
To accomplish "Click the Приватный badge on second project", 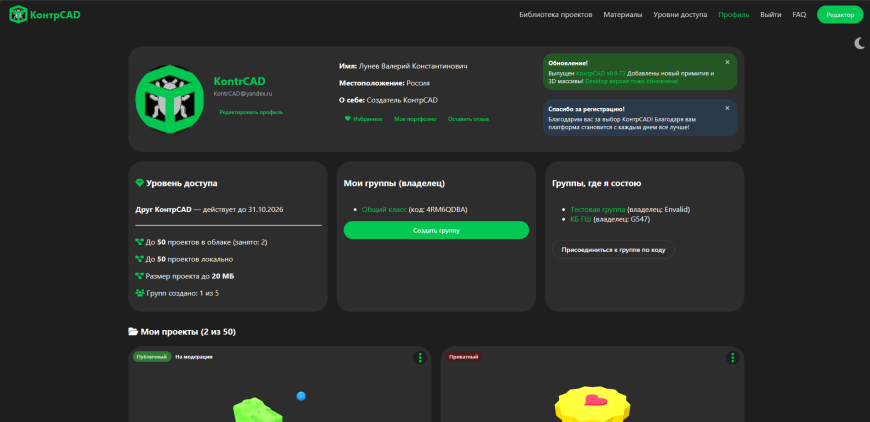I will click(x=463, y=357).
